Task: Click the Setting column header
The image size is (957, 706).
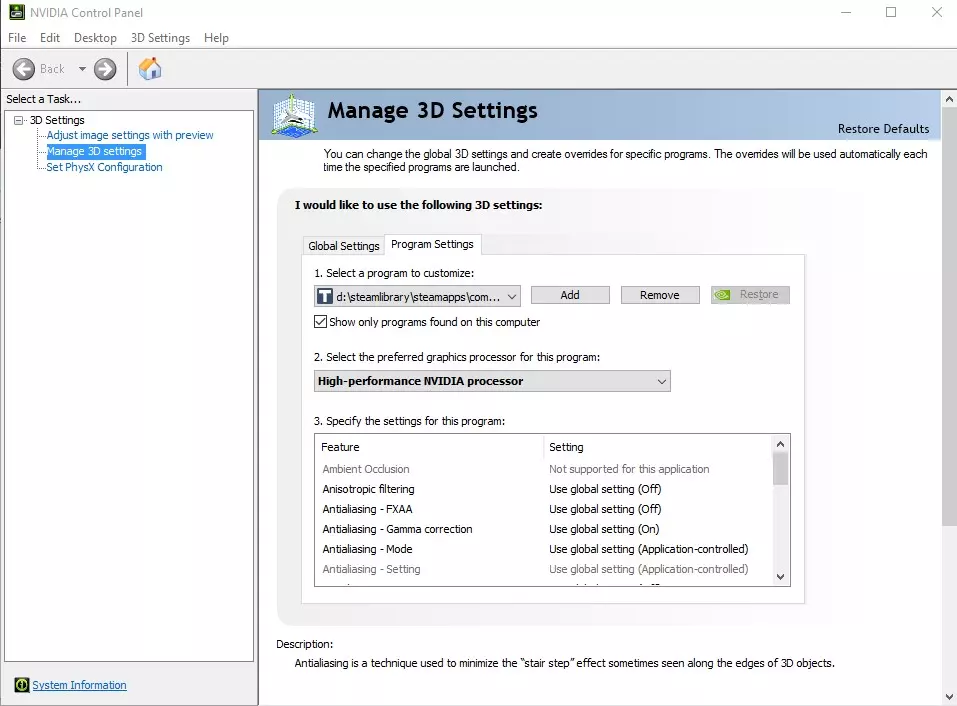Action: pyautogui.click(x=657, y=447)
